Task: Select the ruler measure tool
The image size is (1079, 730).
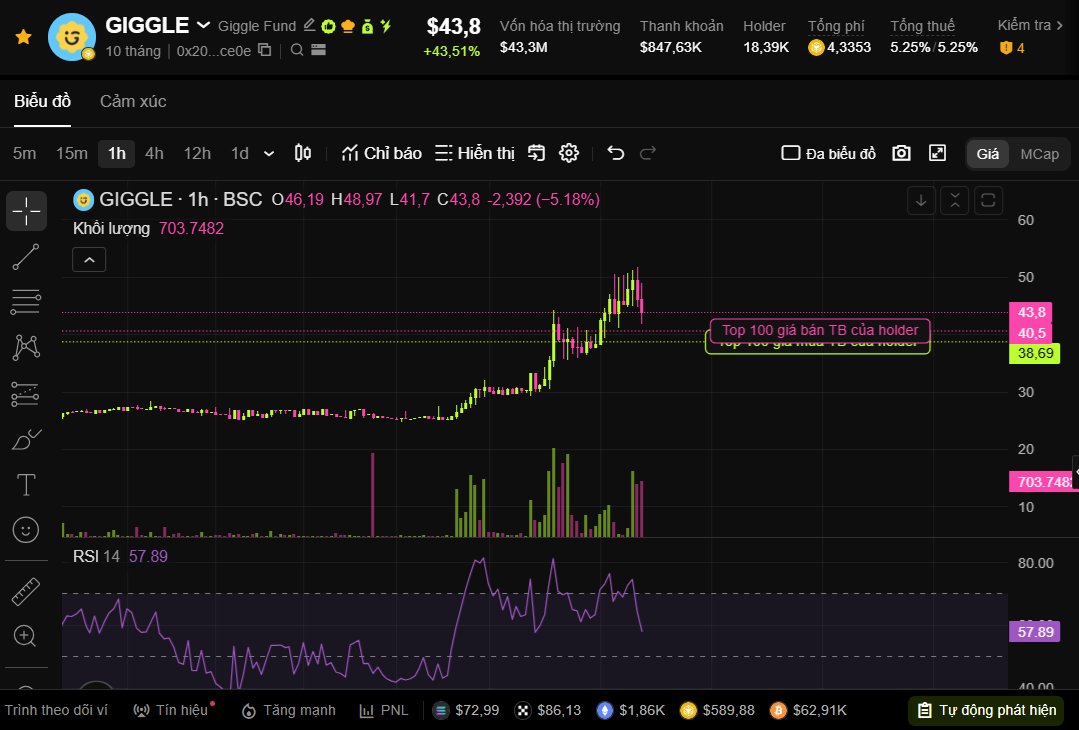Action: tap(26, 591)
